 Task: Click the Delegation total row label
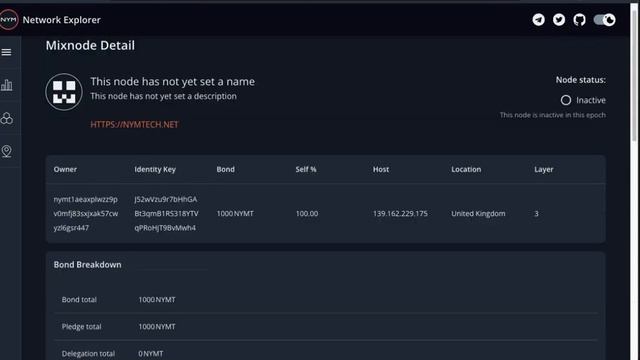[x=88, y=353]
